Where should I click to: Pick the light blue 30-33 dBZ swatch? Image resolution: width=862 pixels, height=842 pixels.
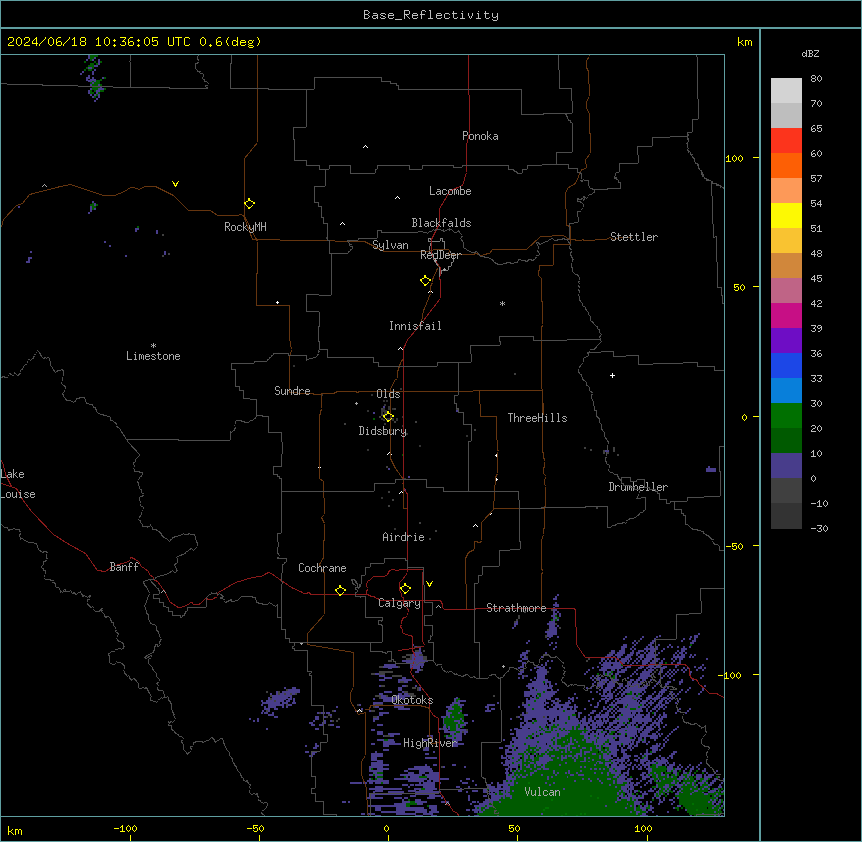[x=786, y=390]
